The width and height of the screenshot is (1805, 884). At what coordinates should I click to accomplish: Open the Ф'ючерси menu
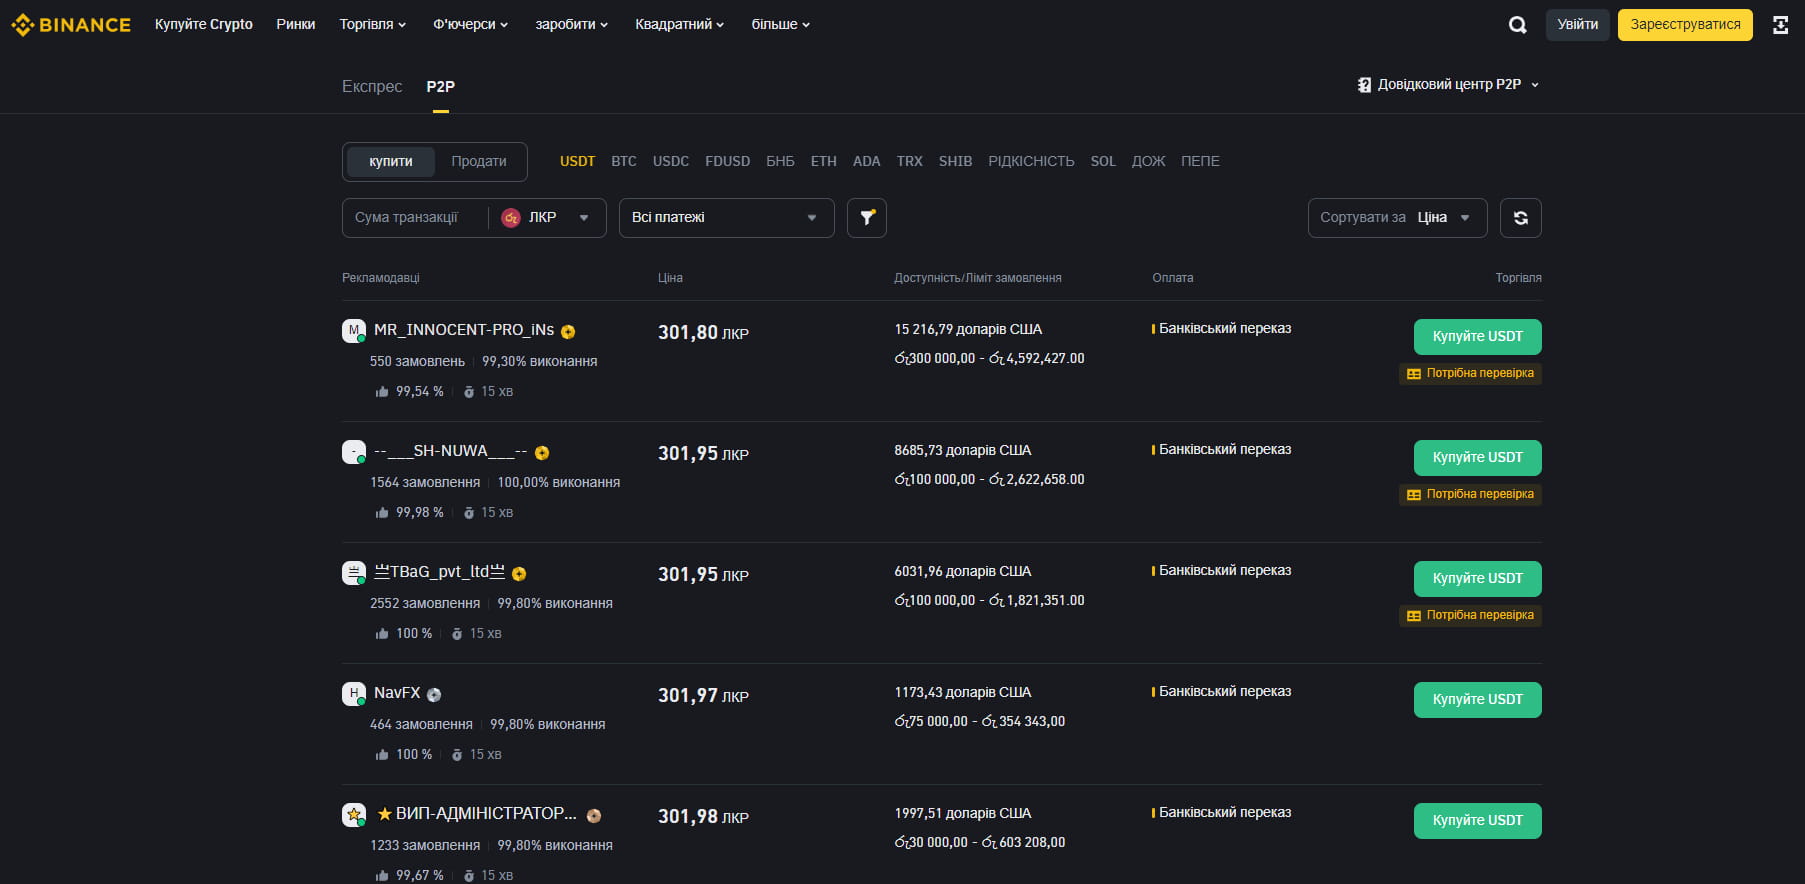[470, 25]
